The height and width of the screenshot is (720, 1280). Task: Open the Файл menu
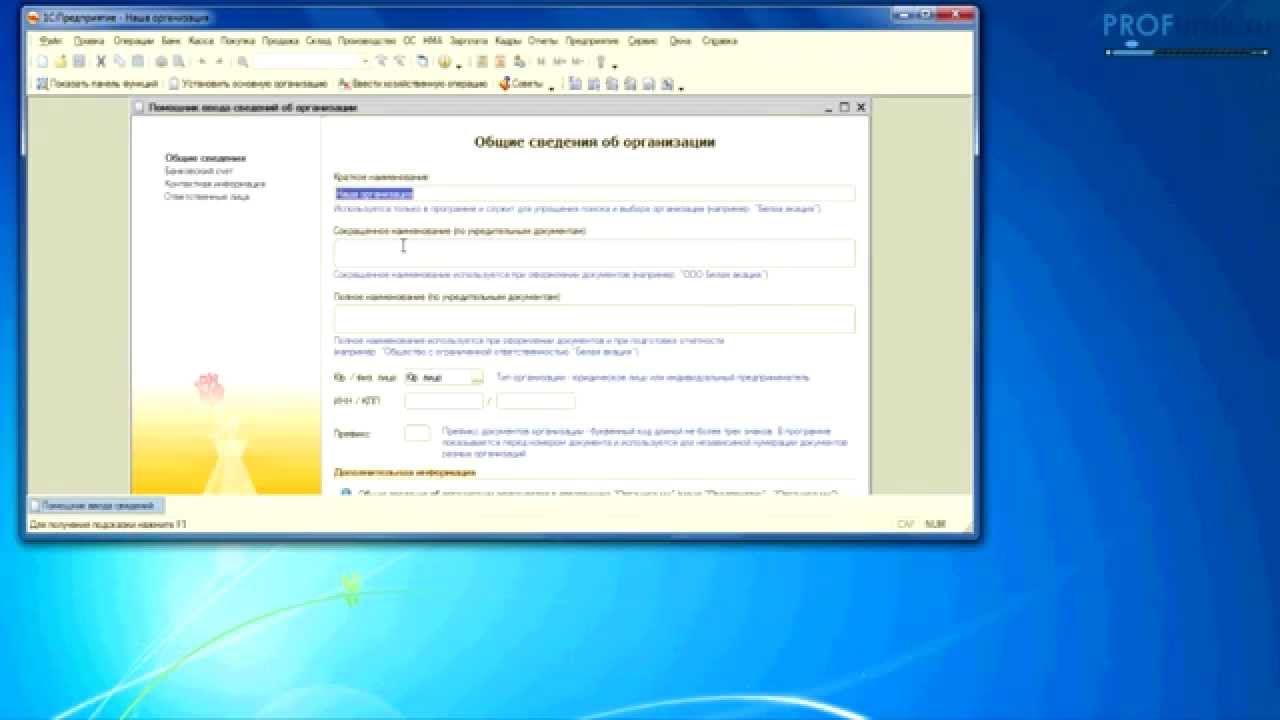(50, 41)
